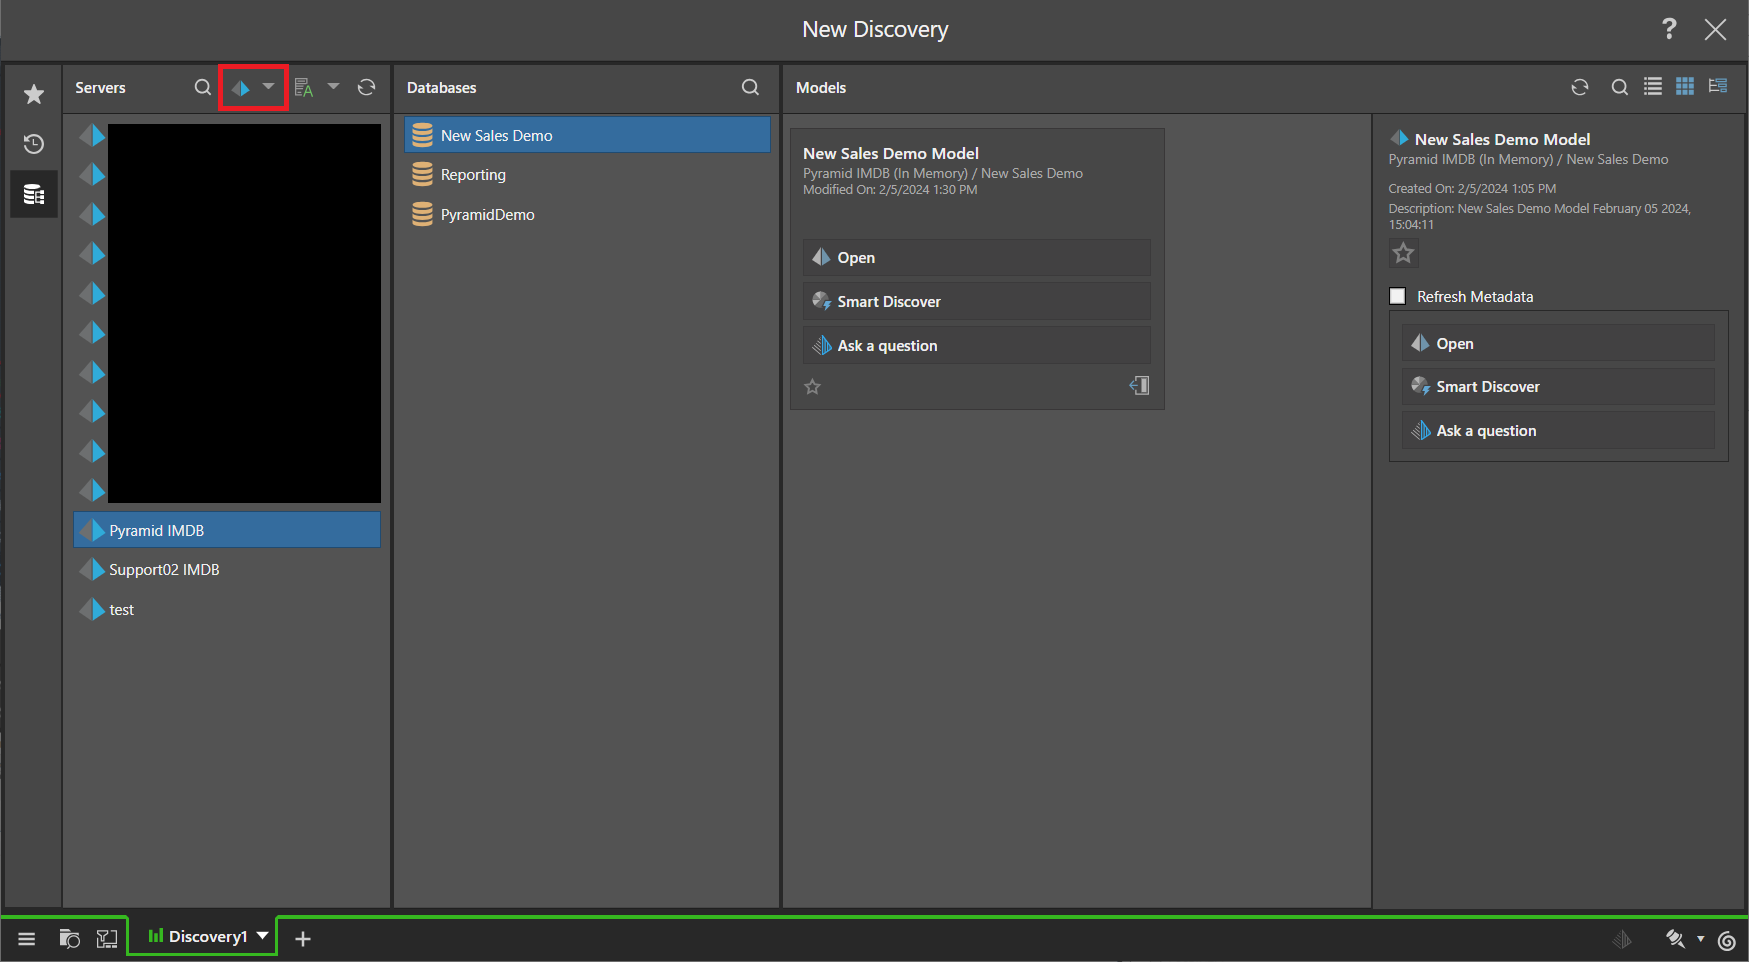Open the Discovery1 tab dropdown arrow
The image size is (1749, 962).
(263, 936)
